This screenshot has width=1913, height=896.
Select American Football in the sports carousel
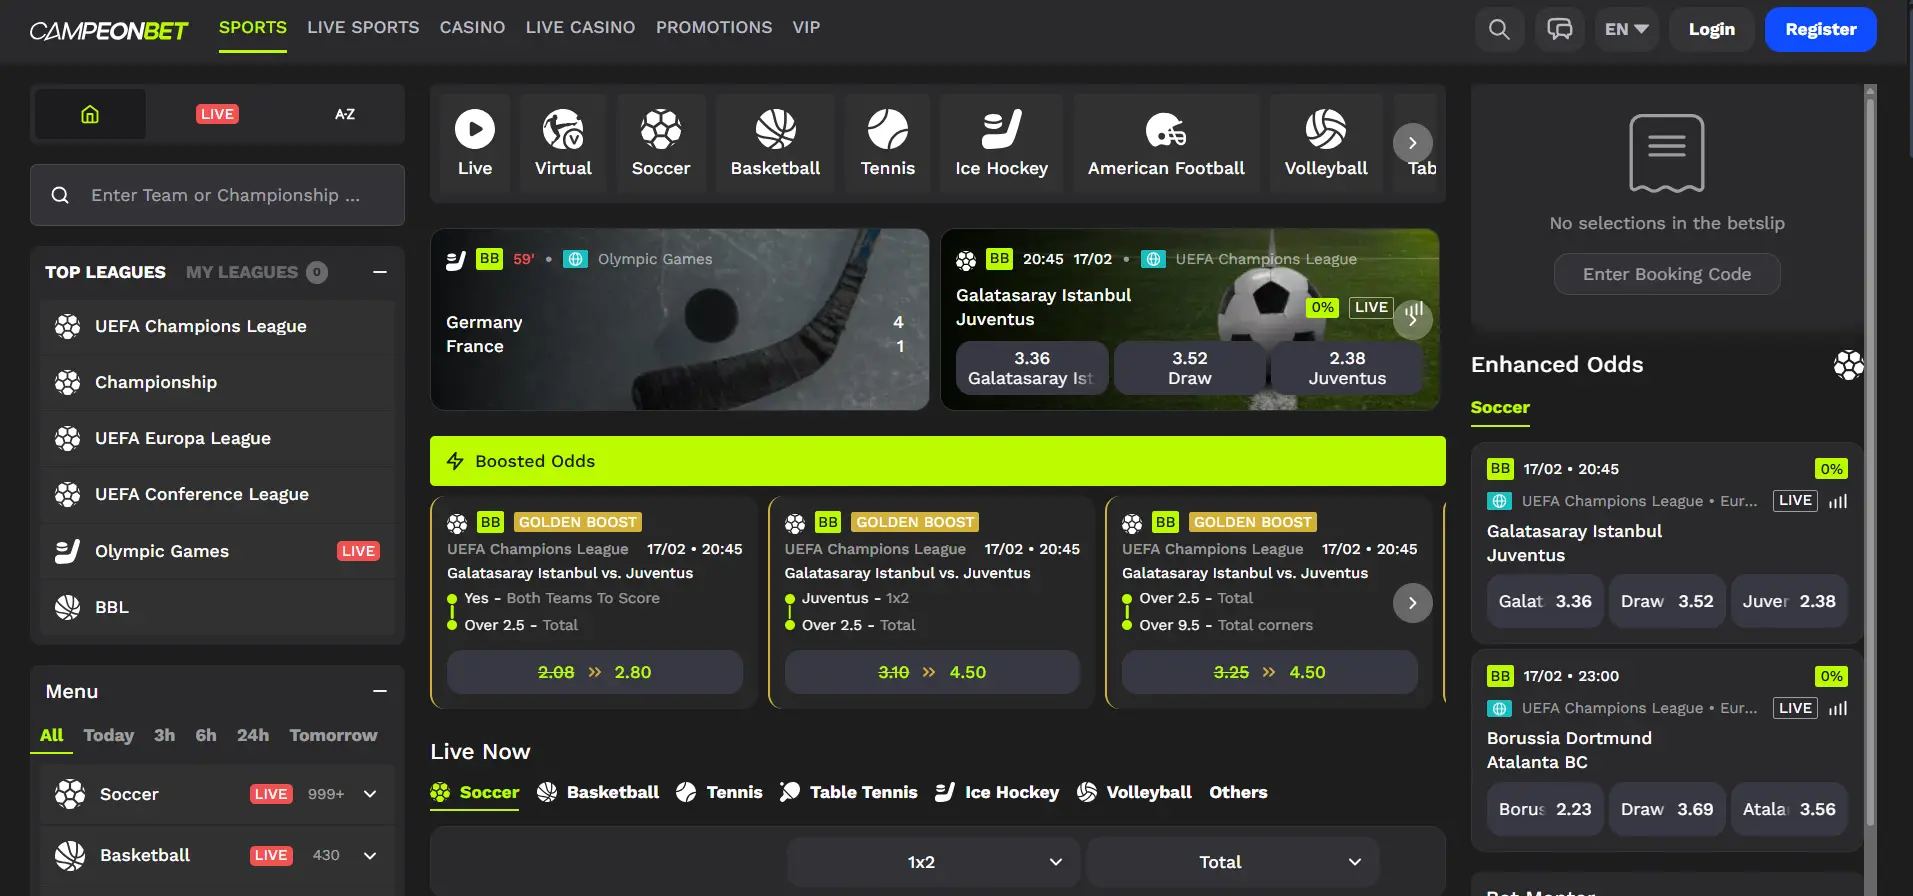1166,142
